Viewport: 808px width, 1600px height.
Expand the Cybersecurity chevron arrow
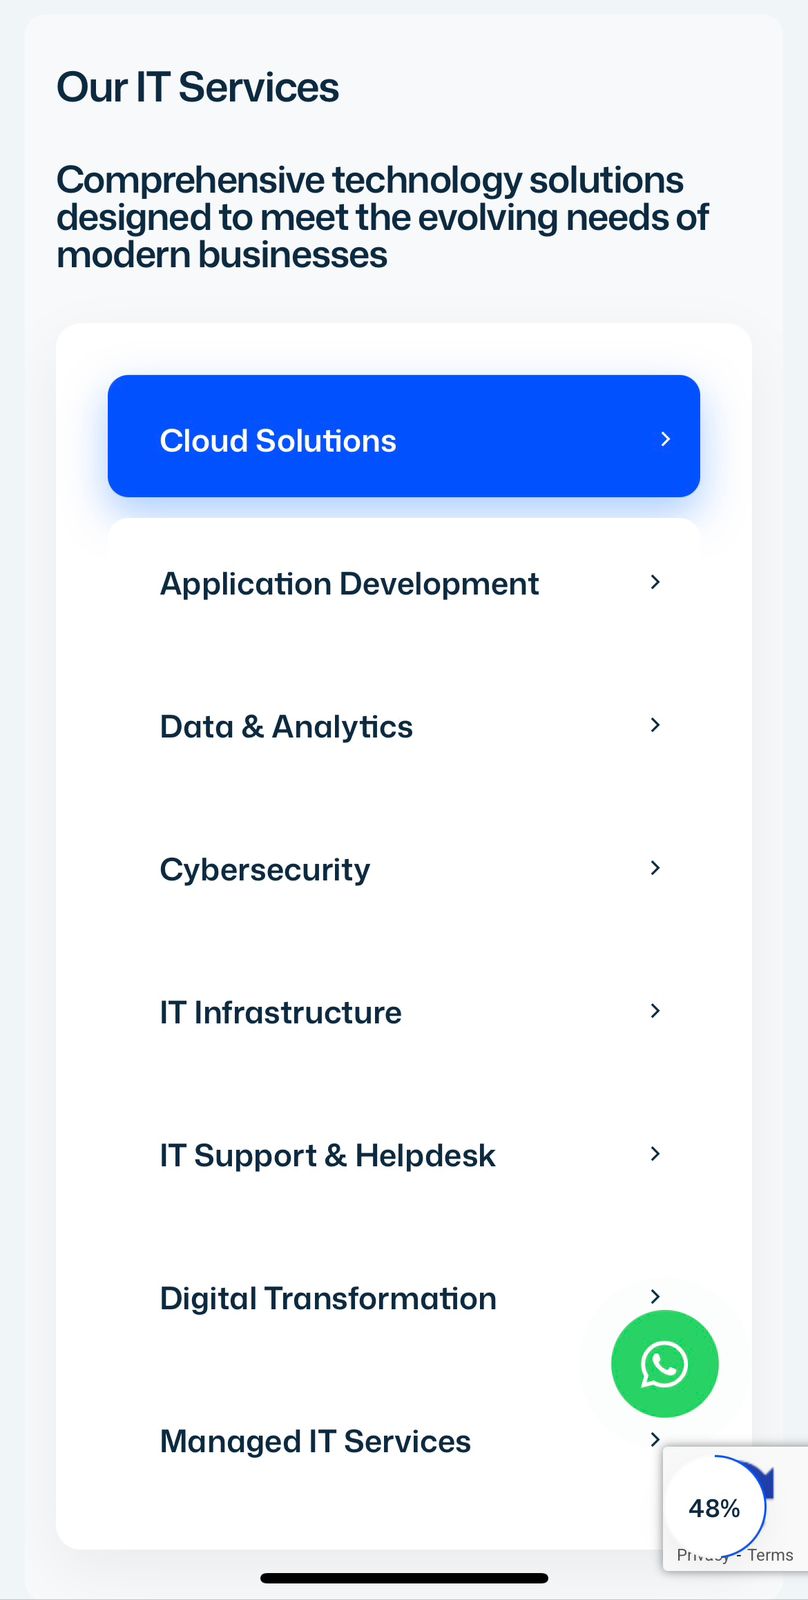tap(655, 868)
